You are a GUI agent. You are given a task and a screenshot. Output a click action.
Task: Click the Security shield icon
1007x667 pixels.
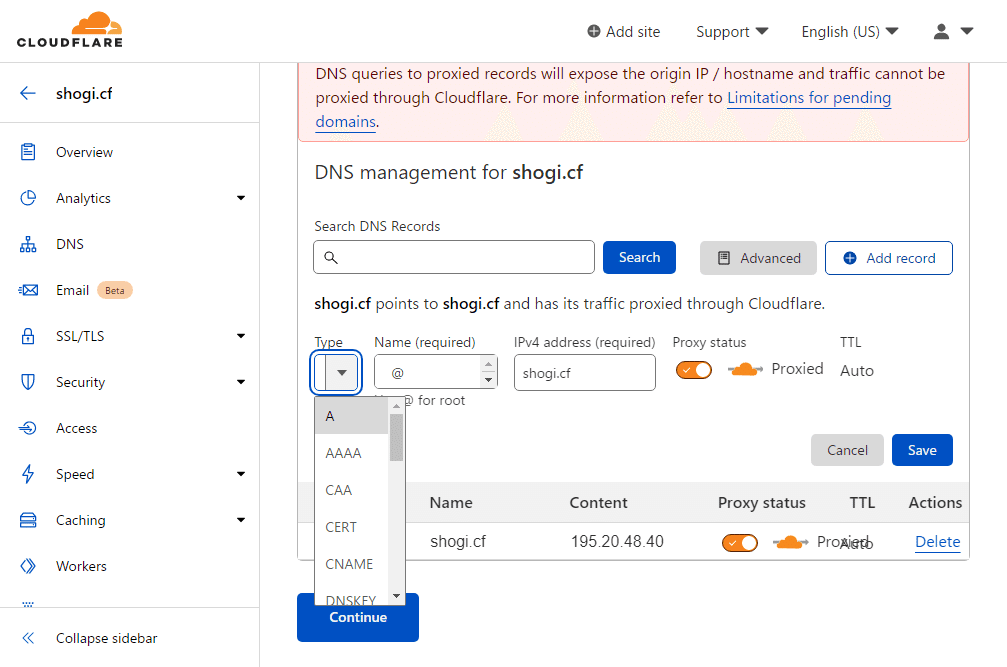coord(28,382)
